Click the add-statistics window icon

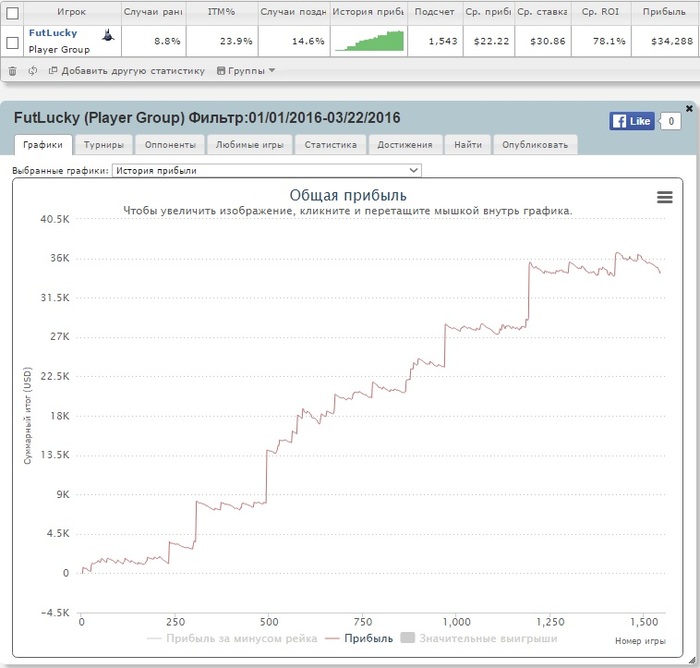53,70
